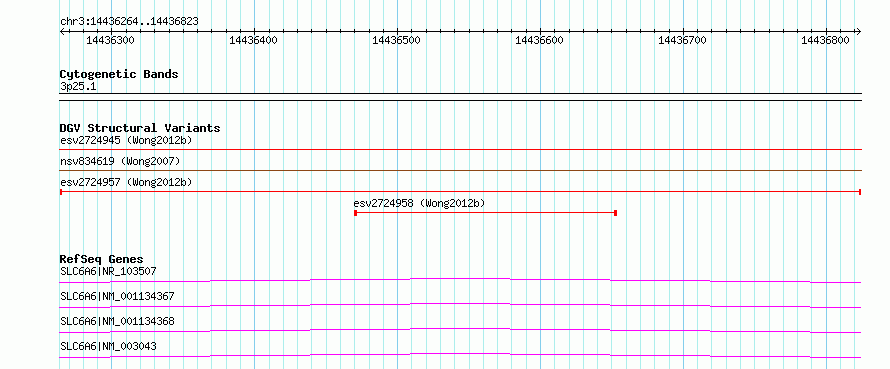Viewport: 890px width, 369px height.
Task: Click the RefSeq Genes track title
Action: (x=101, y=259)
